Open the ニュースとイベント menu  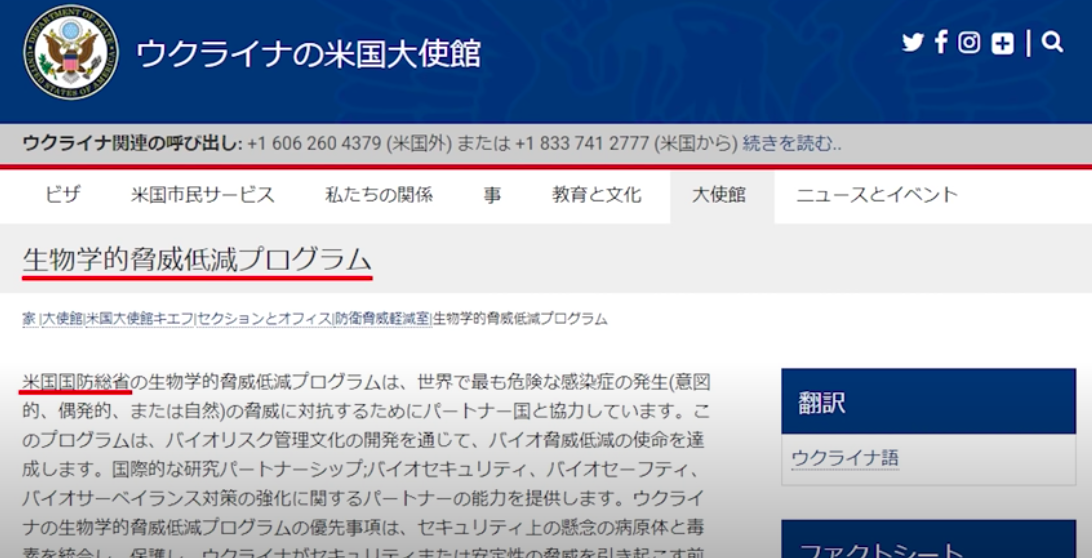(x=876, y=195)
